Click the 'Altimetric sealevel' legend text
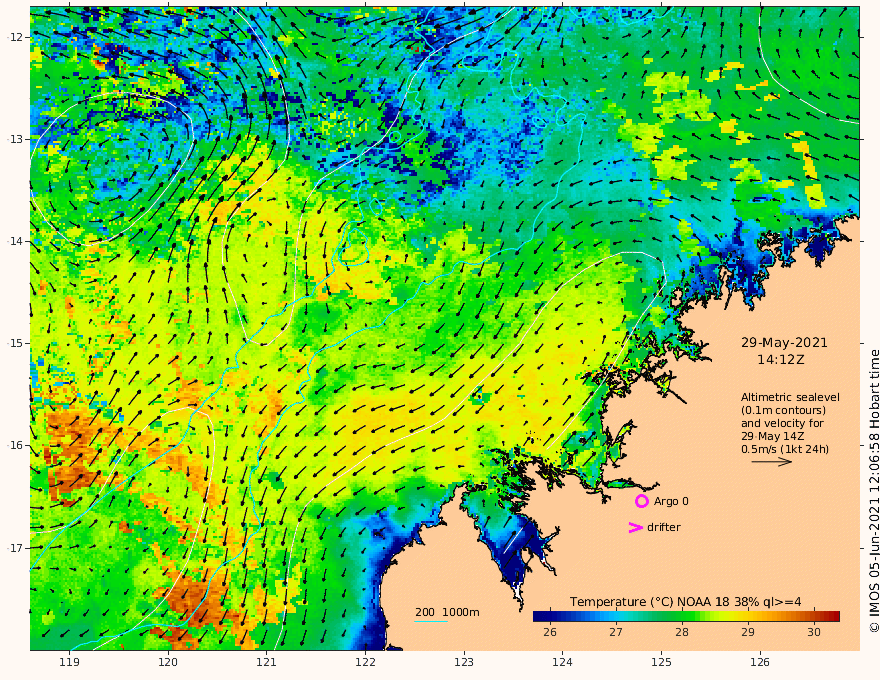This screenshot has width=880, height=680. pos(790,397)
